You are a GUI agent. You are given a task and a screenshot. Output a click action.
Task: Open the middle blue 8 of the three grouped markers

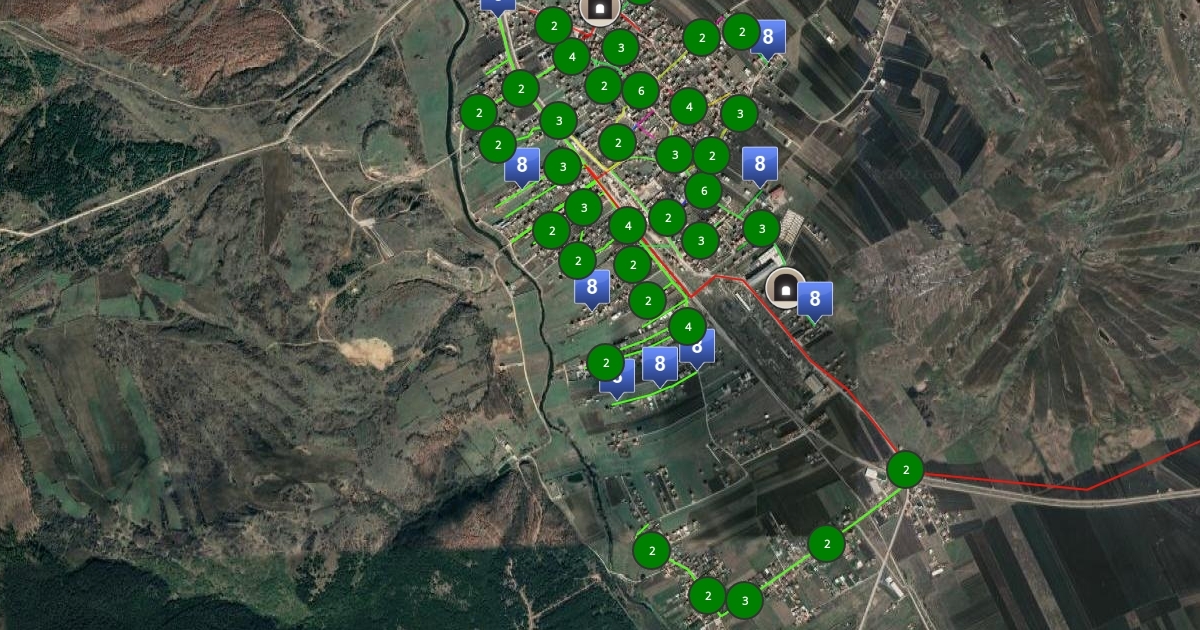[659, 366]
